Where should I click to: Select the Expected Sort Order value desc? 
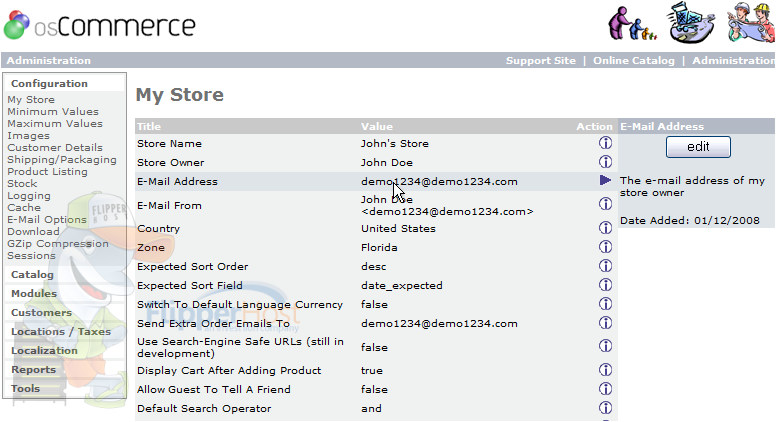pos(374,267)
